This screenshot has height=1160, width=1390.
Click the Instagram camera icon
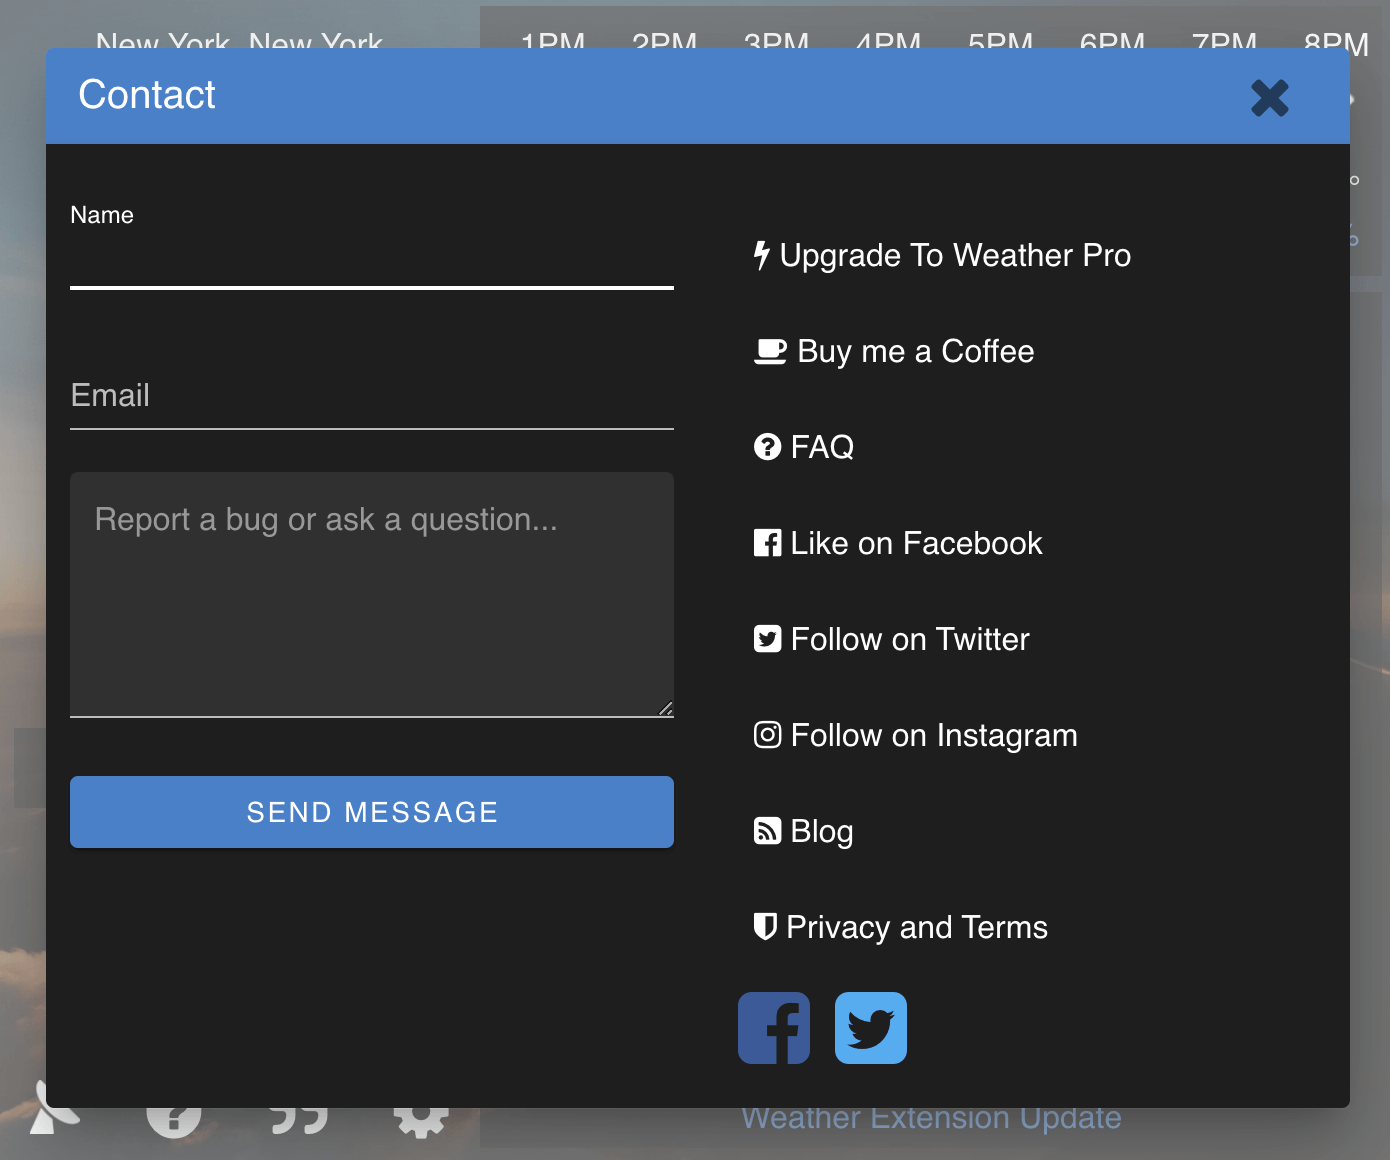(766, 735)
